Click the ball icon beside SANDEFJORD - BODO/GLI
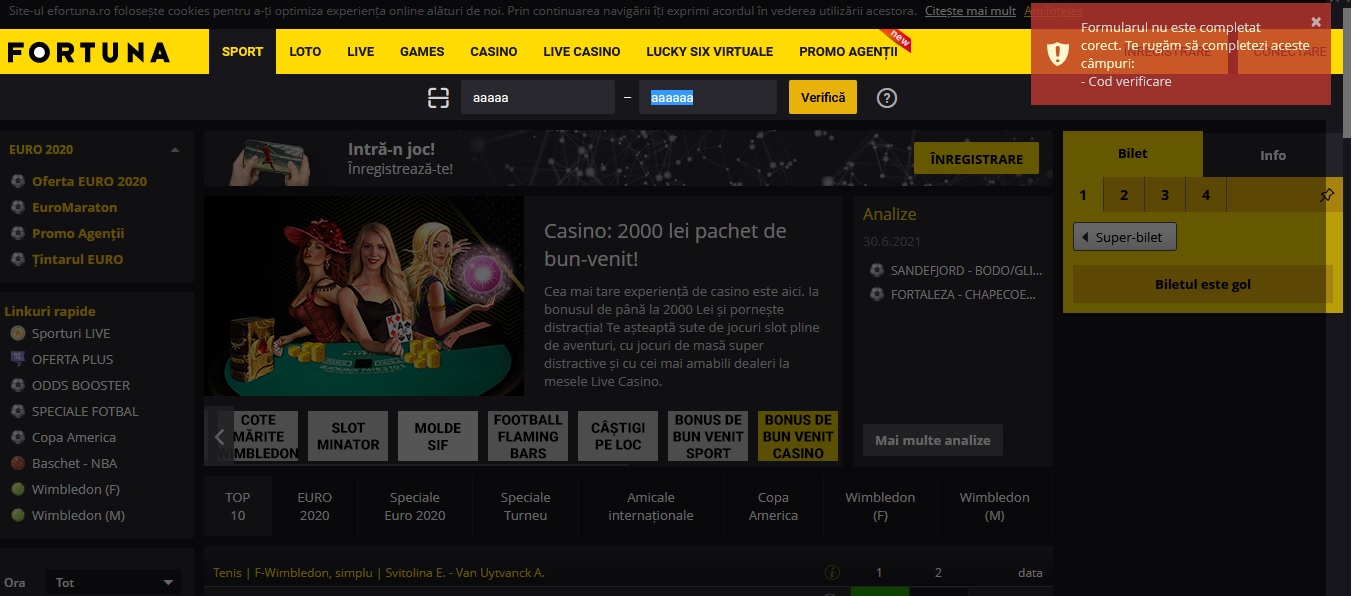The width and height of the screenshot is (1354, 596). (x=877, y=270)
